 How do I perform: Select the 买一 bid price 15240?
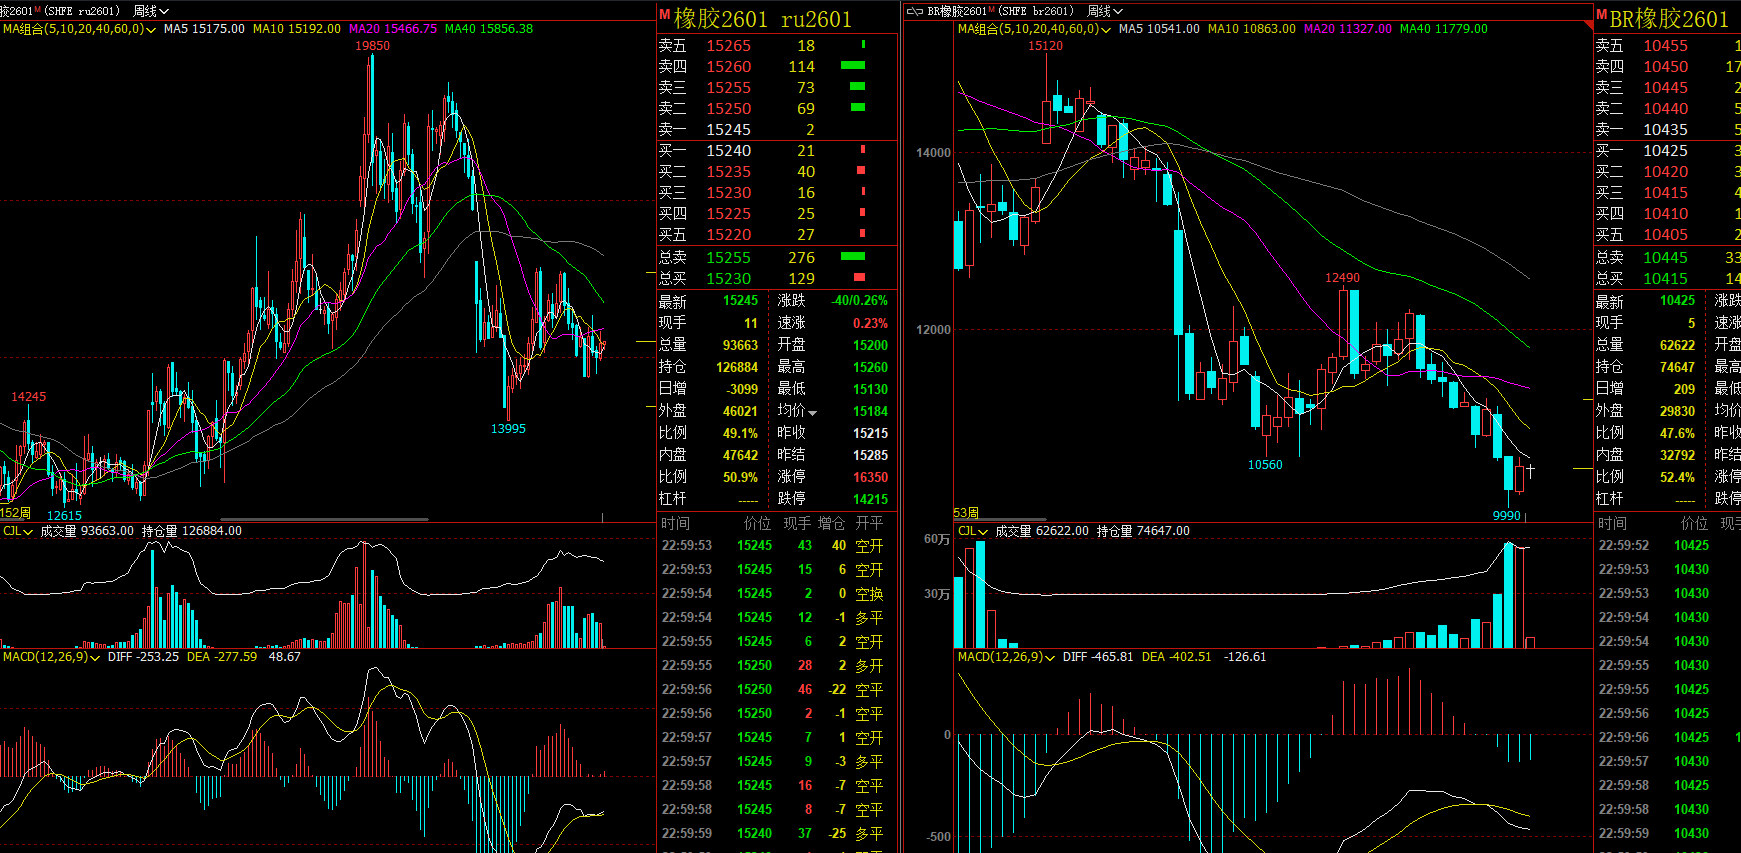pos(728,150)
